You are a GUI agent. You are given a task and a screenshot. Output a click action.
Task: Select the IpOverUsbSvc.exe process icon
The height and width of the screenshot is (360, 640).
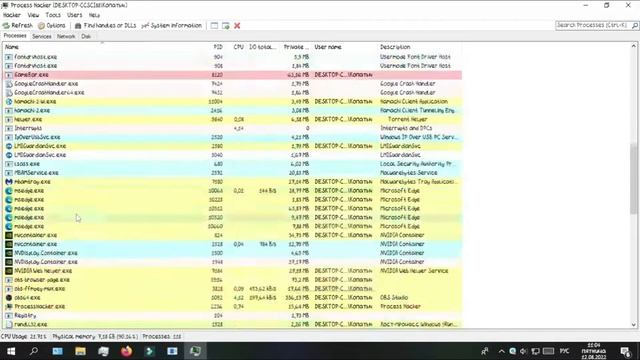pyautogui.click(x=9, y=137)
